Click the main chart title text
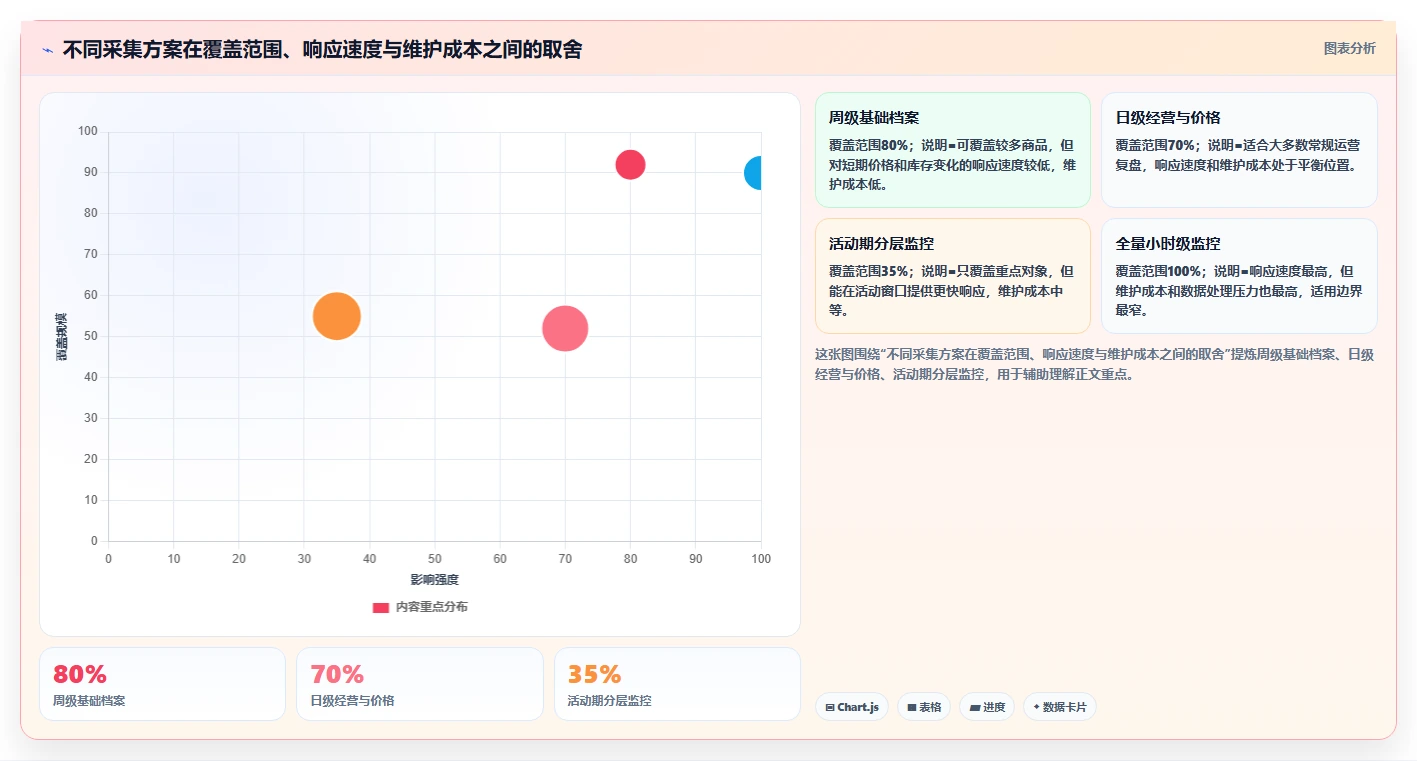Image resolution: width=1417 pixels, height=761 pixels. click(x=322, y=49)
